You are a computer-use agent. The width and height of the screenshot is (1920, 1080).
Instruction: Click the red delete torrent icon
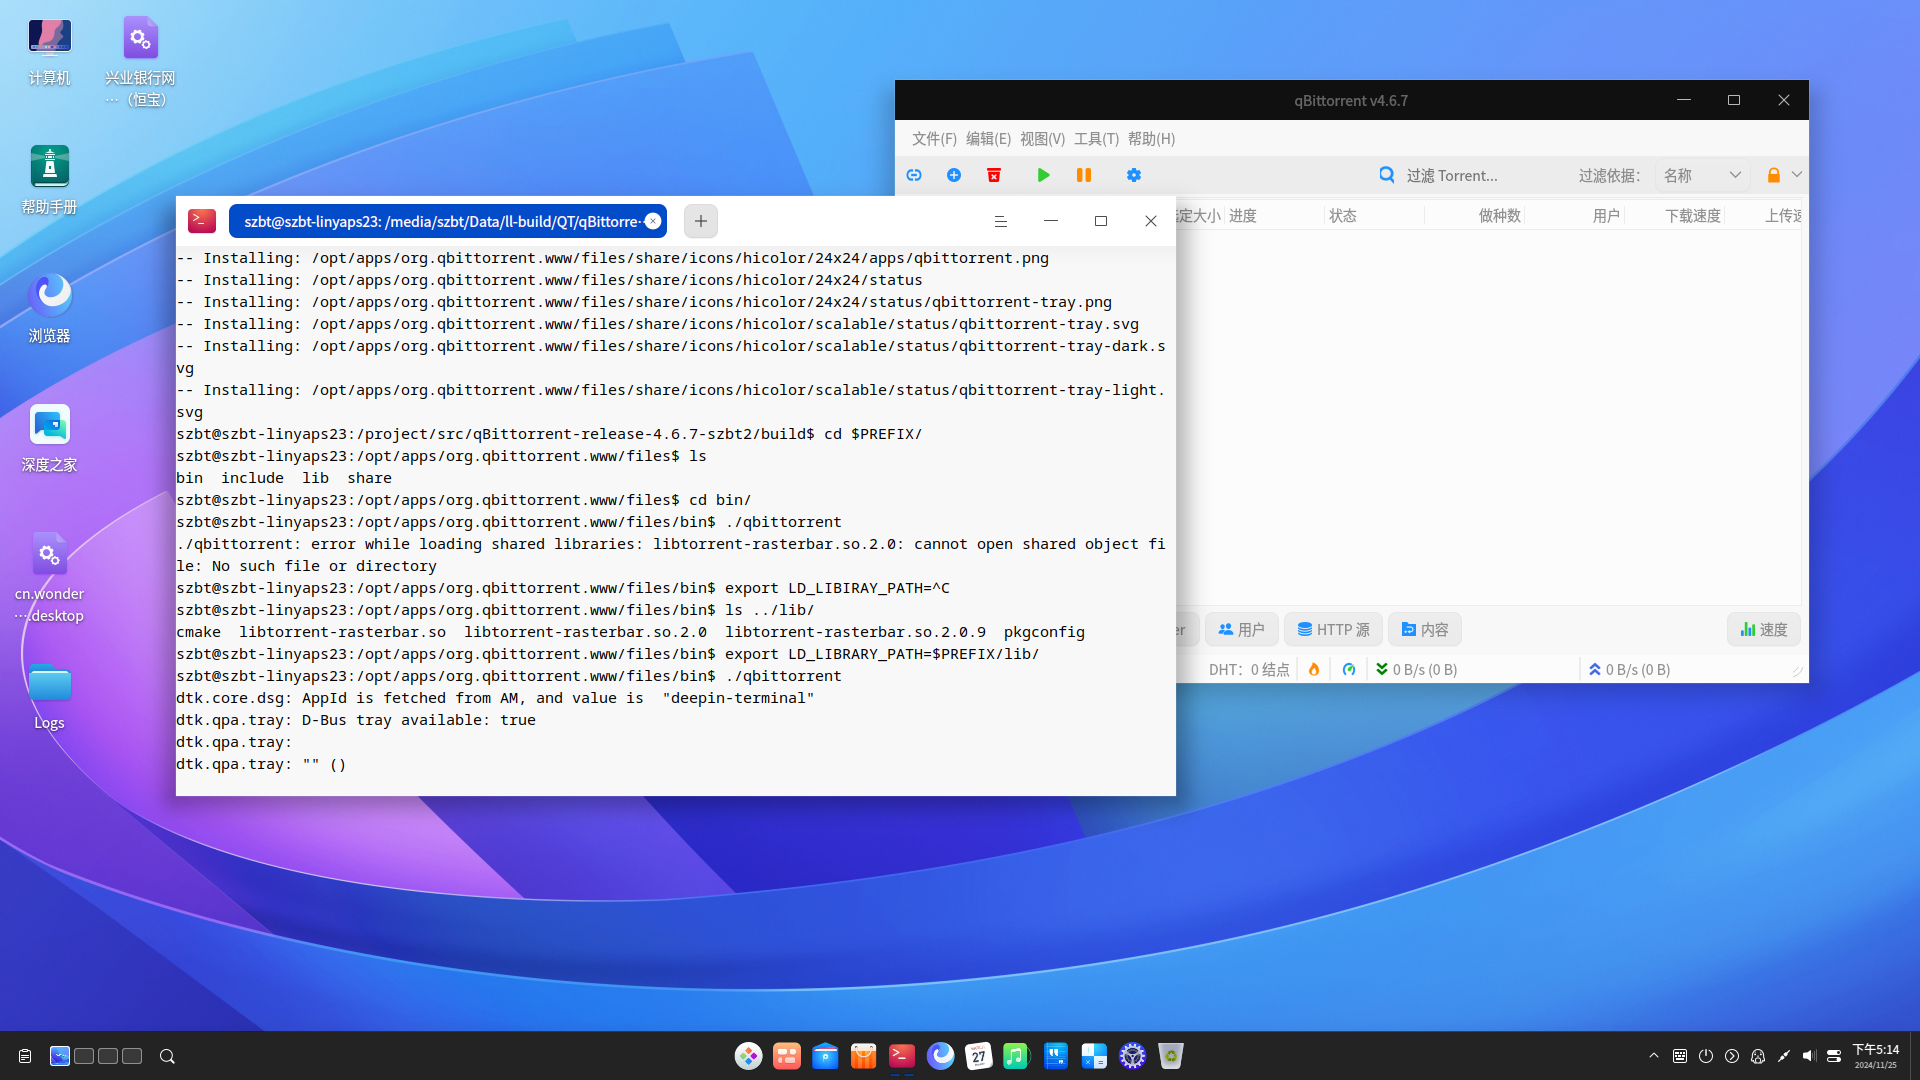(994, 175)
